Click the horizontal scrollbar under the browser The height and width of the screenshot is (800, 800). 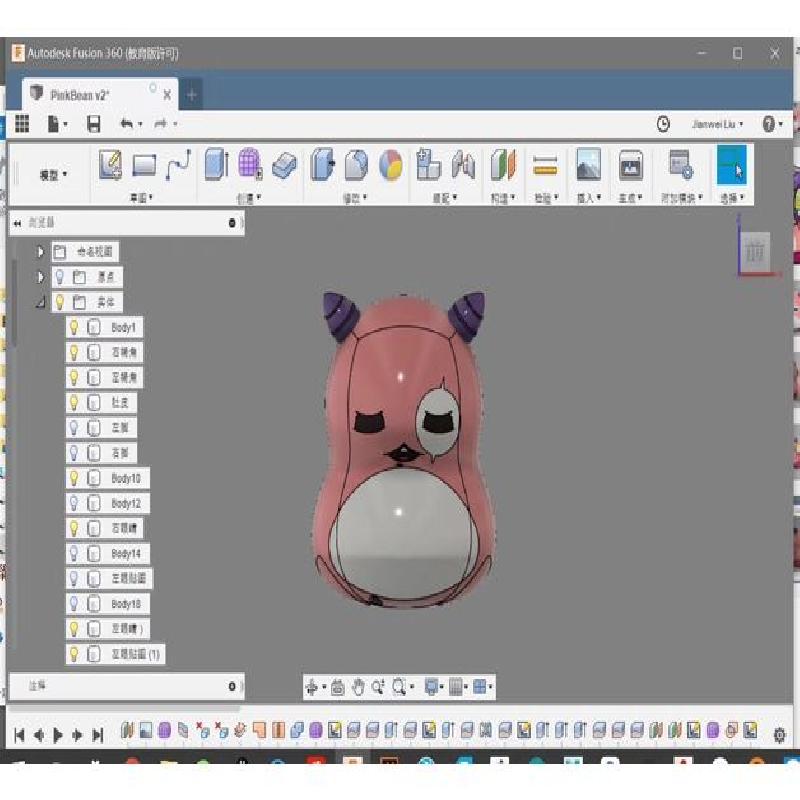124,709
